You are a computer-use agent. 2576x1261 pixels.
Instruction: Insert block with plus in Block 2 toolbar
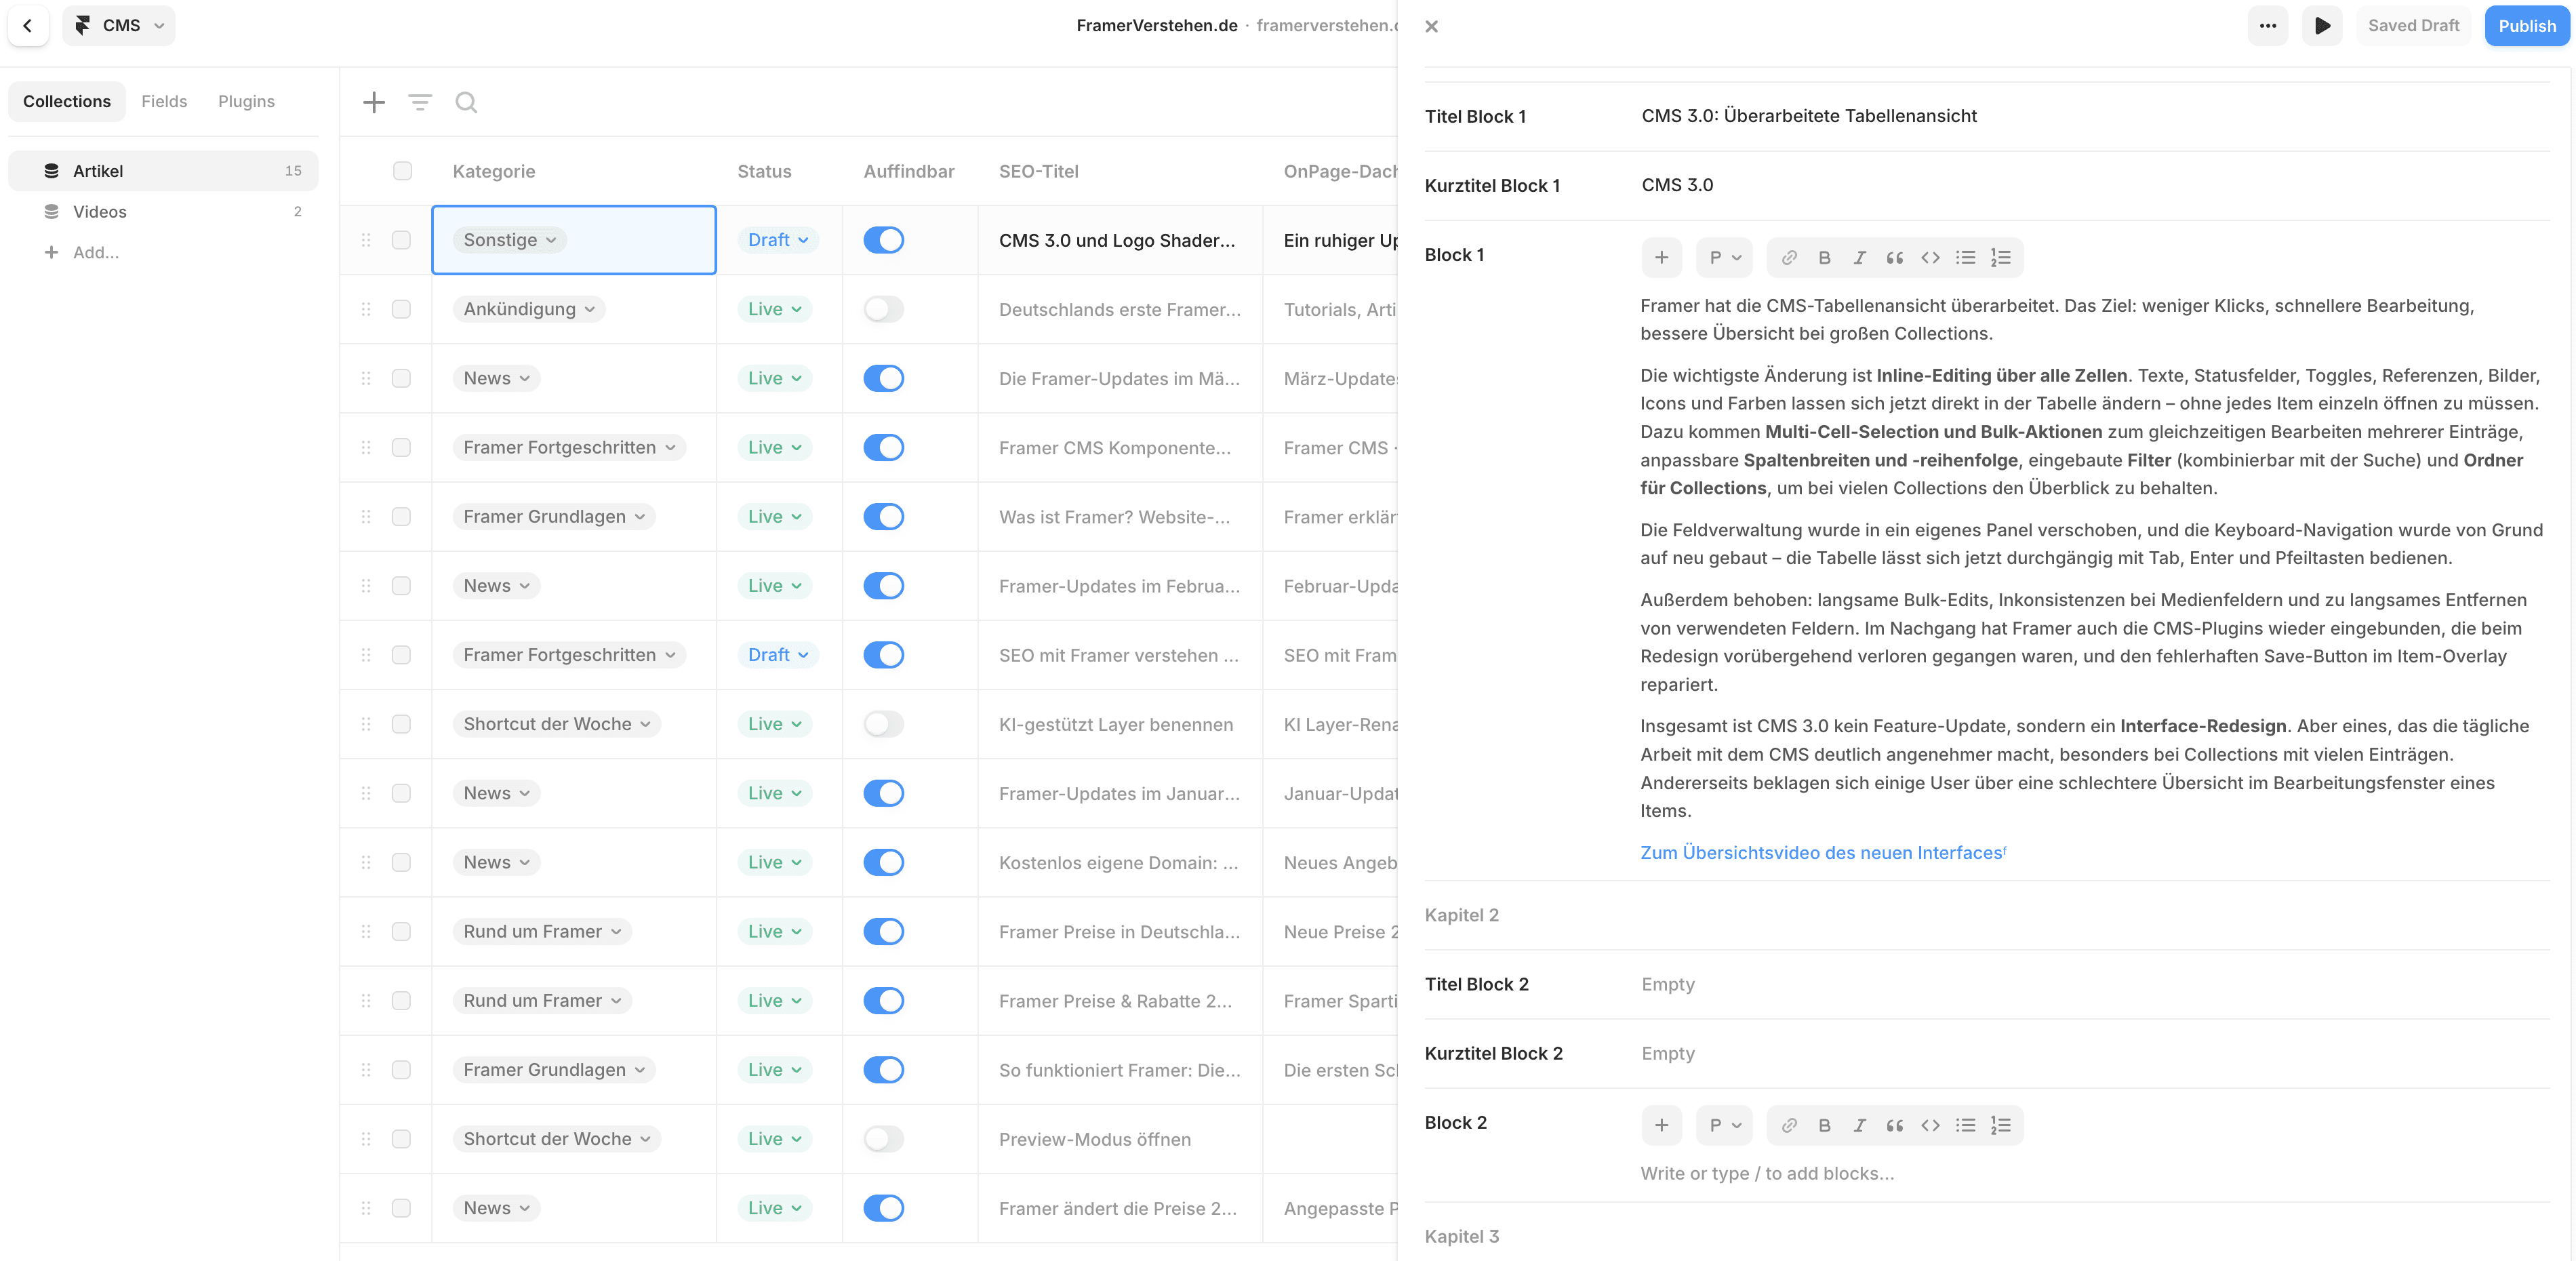coord(1661,1126)
